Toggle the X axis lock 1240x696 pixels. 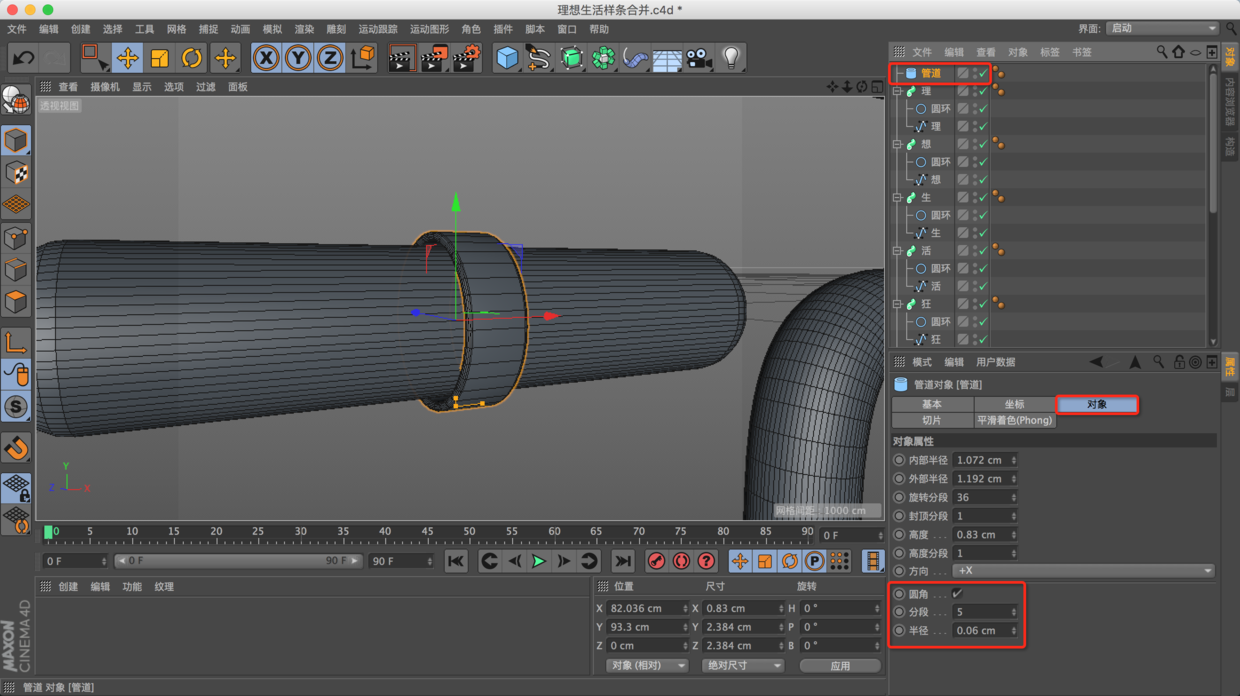(x=266, y=58)
